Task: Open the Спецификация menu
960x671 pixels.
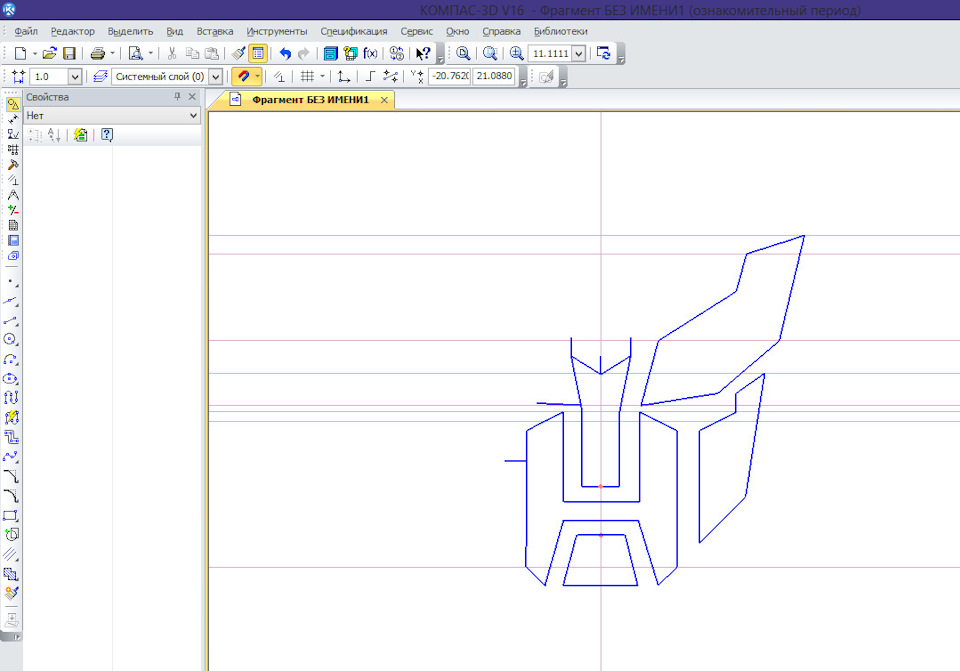Action: tap(353, 31)
